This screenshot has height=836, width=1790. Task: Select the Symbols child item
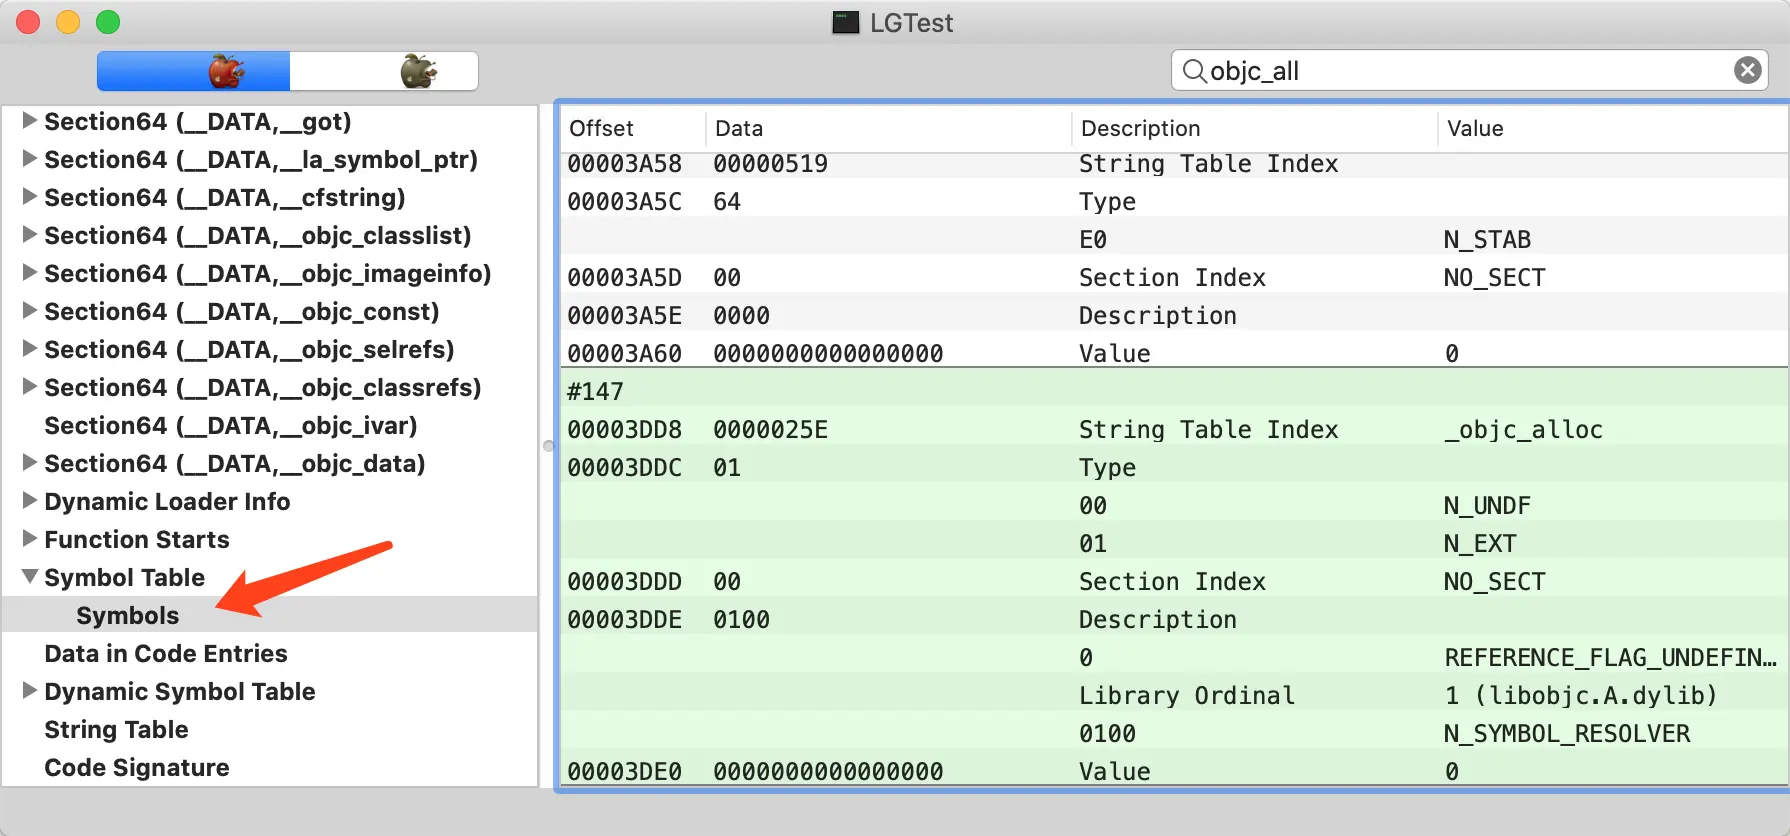[x=128, y=616]
